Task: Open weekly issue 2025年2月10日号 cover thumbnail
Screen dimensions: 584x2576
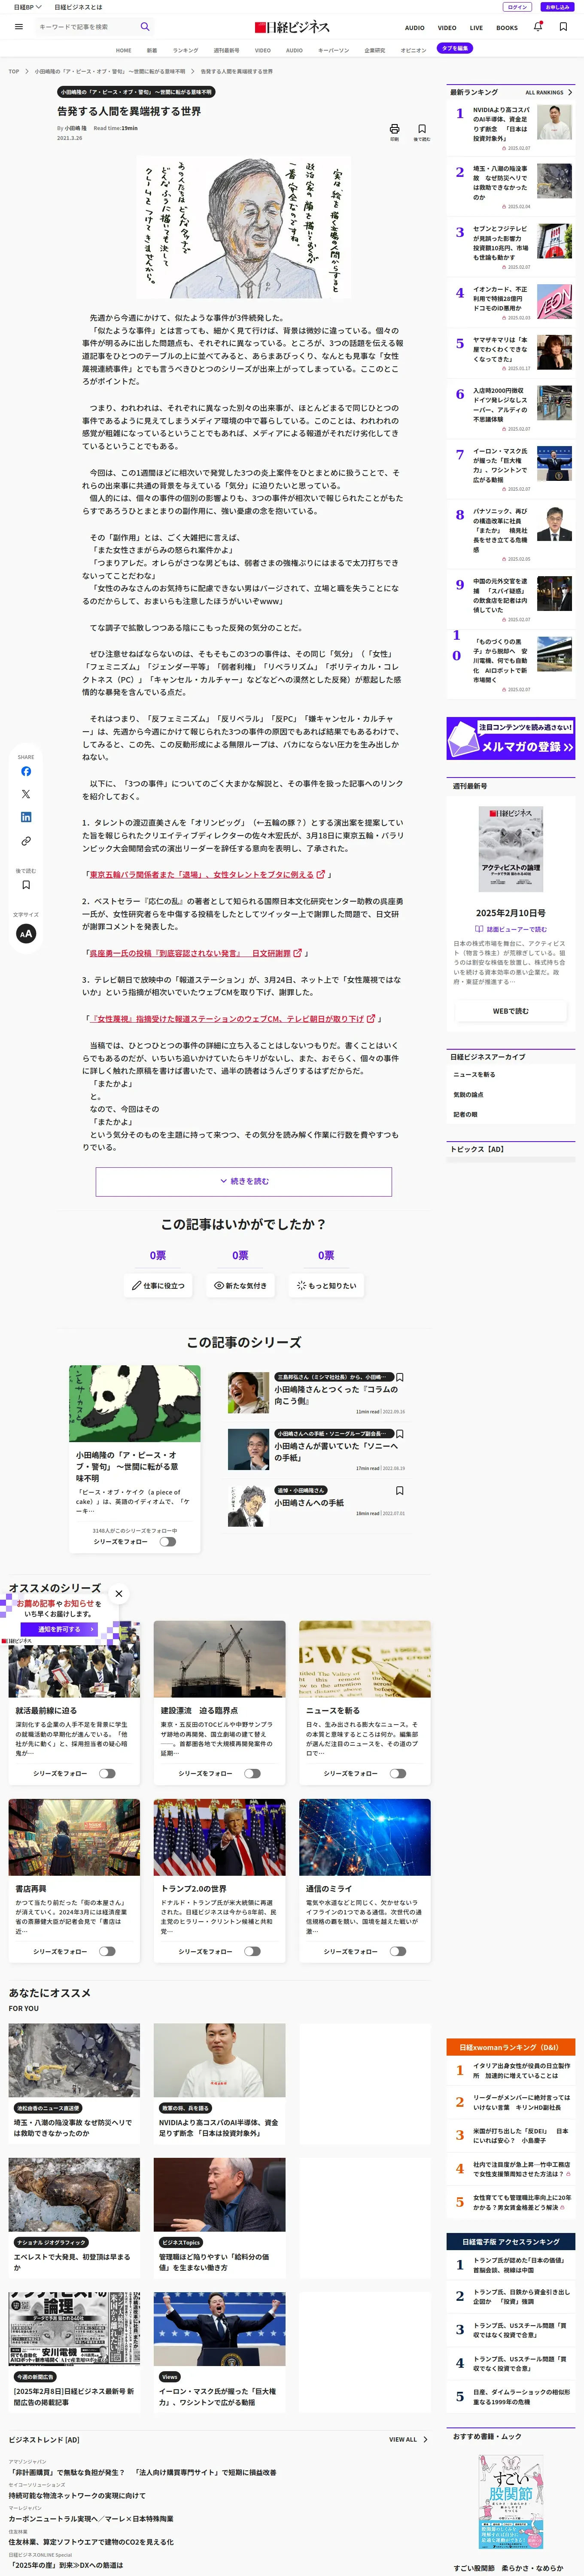Action: 510,849
